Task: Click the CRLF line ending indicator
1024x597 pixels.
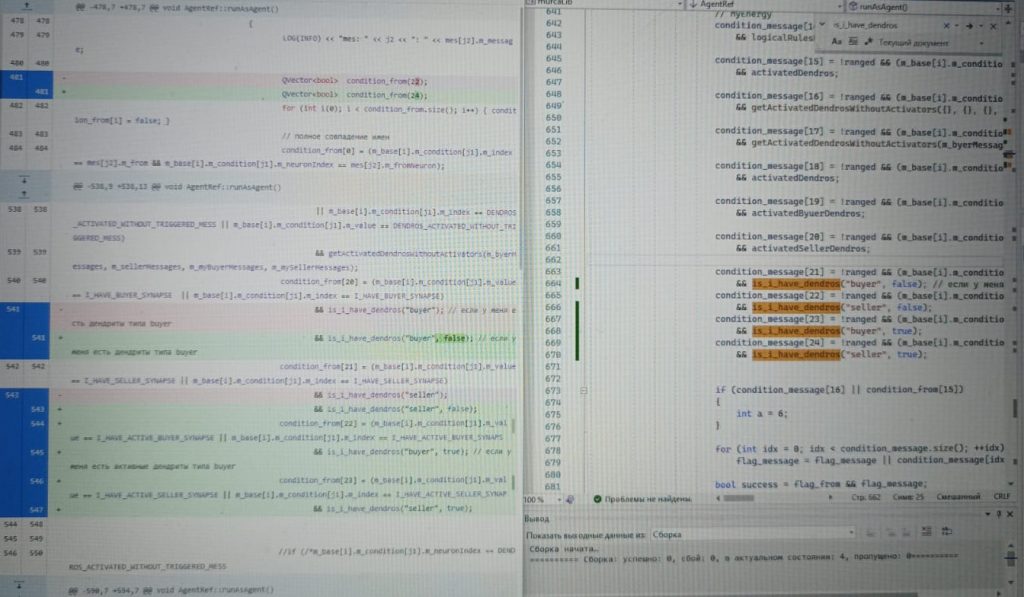Action: (x=1002, y=496)
